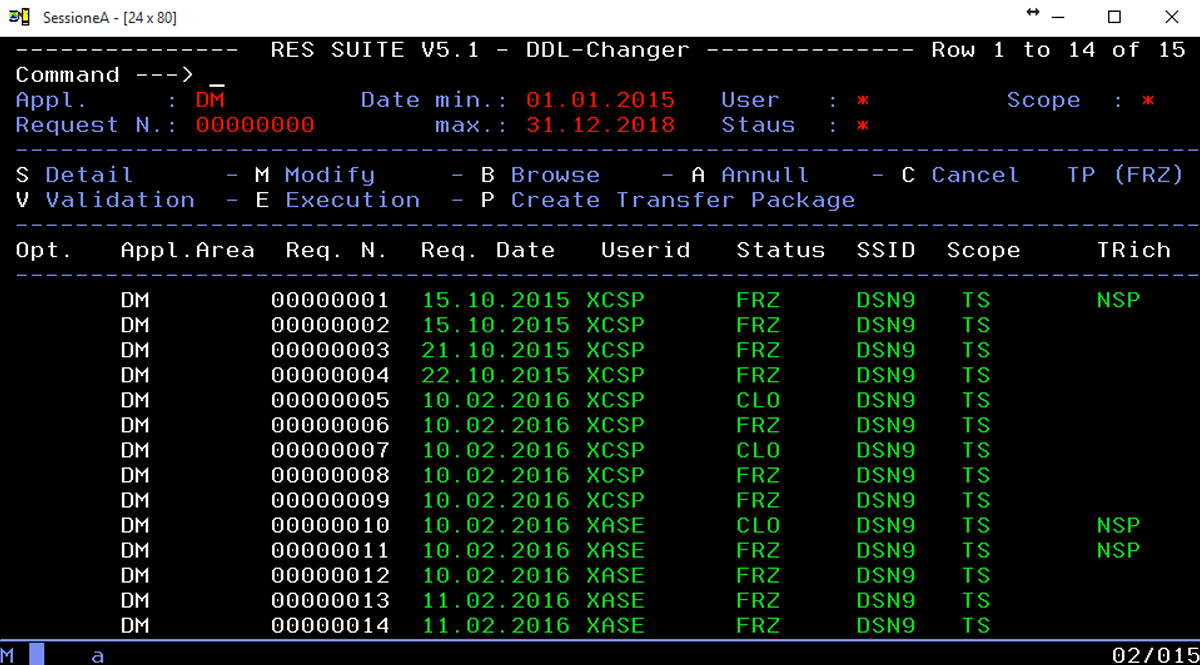Click TS scope in row 00000002

point(976,325)
